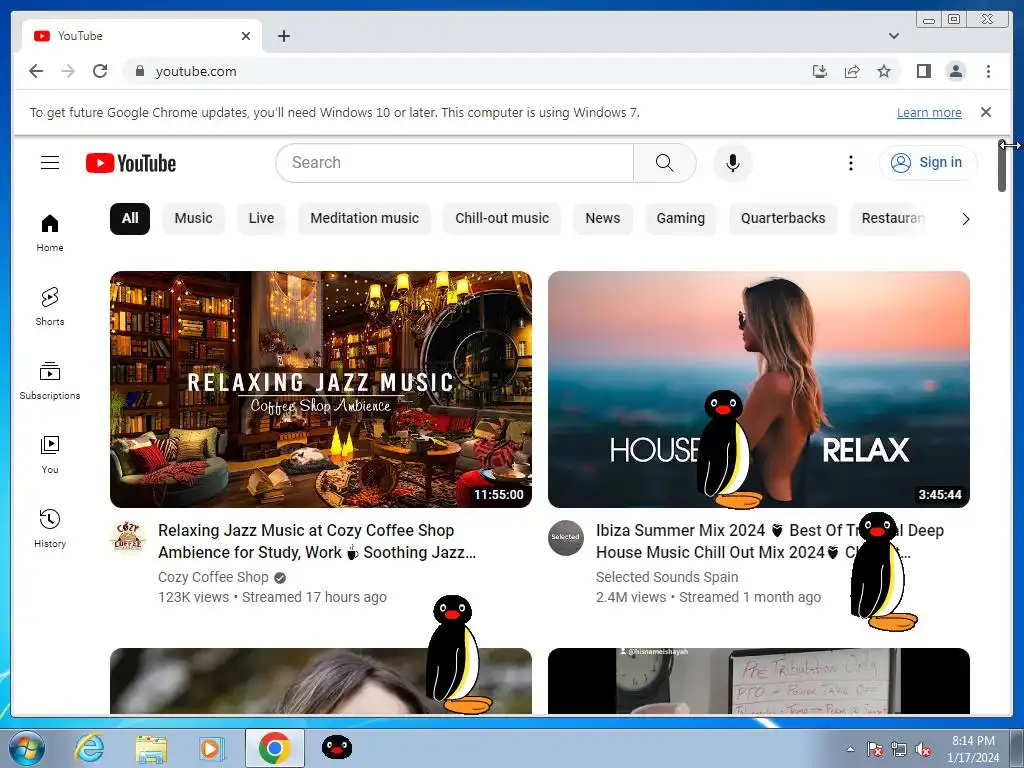1024x768 pixels.
Task: Start voice search with microphone icon
Action: 733,163
